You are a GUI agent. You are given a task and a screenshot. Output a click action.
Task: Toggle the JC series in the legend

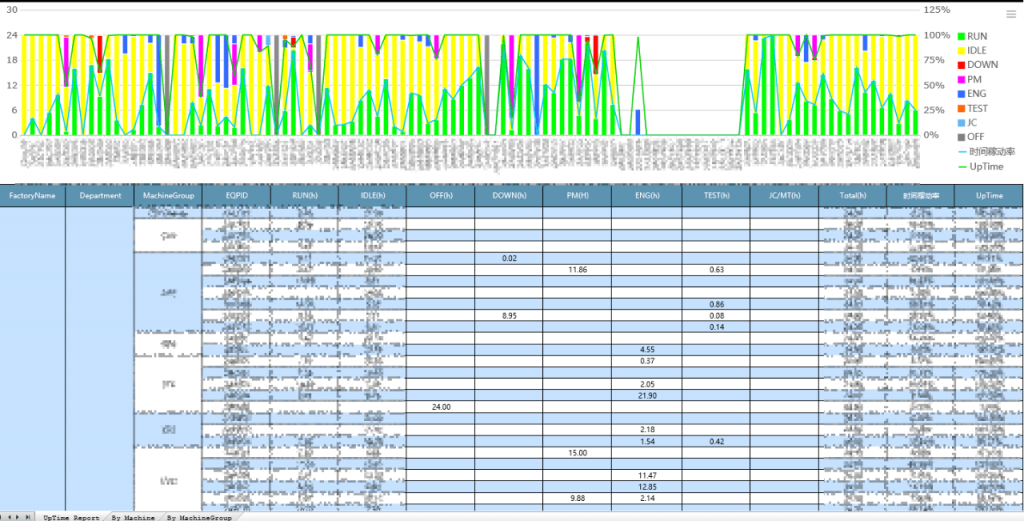tap(967, 123)
